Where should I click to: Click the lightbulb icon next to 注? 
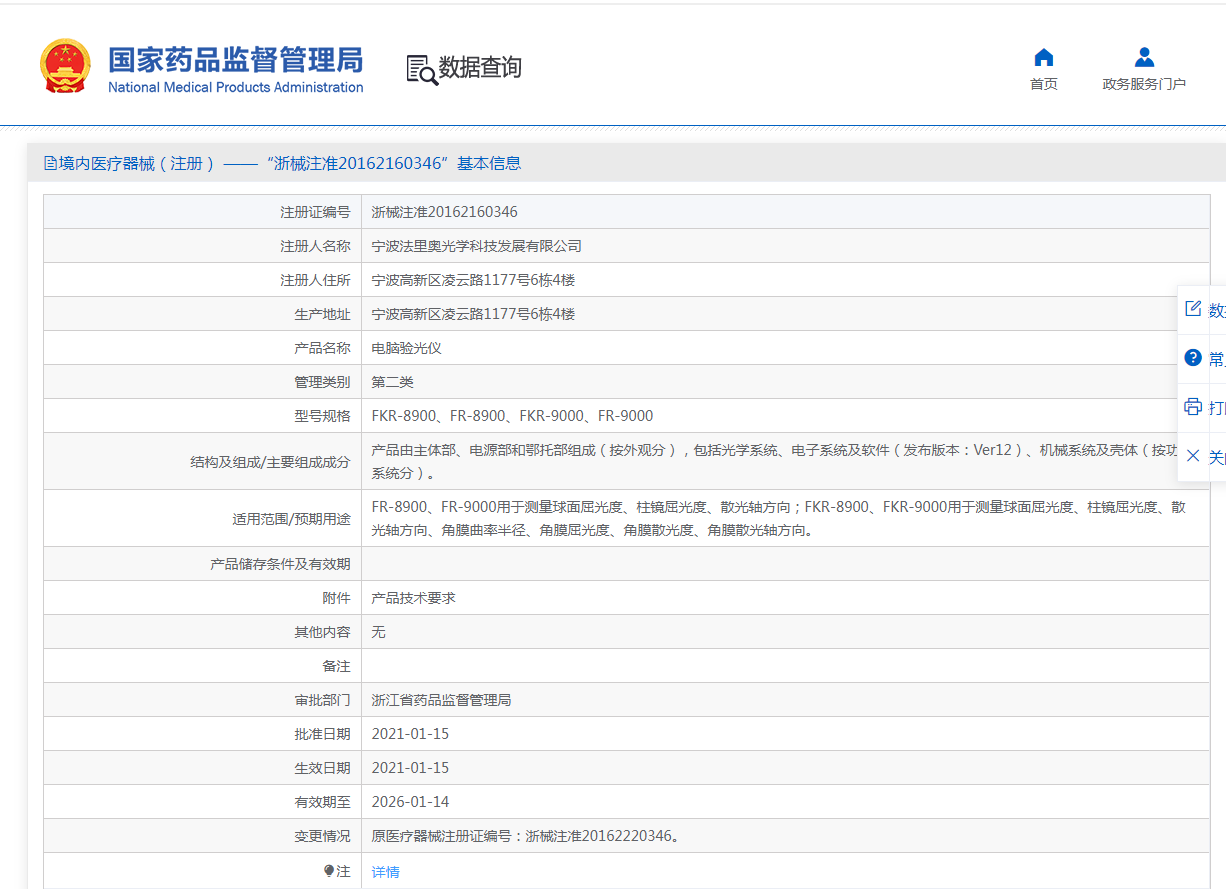click(x=329, y=871)
